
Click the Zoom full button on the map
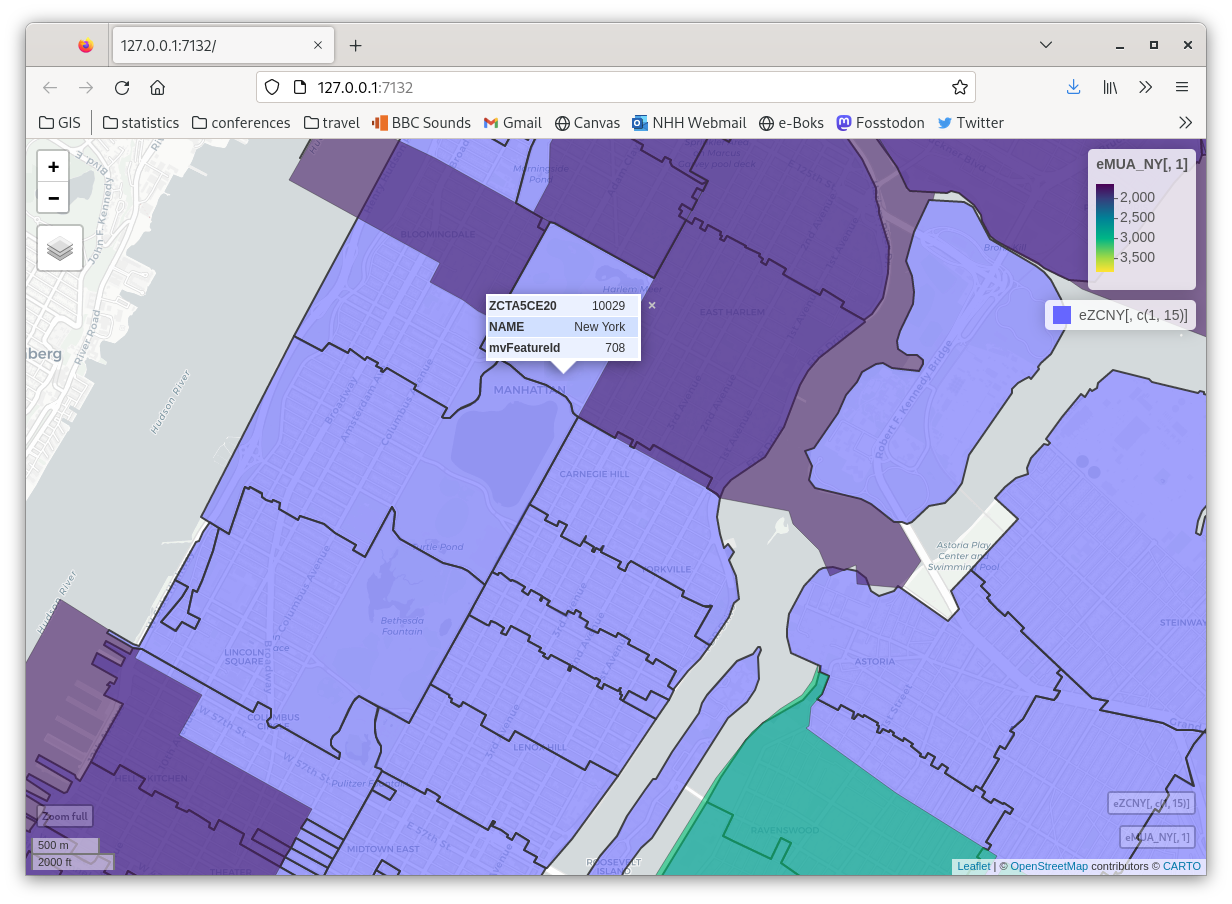[63, 816]
